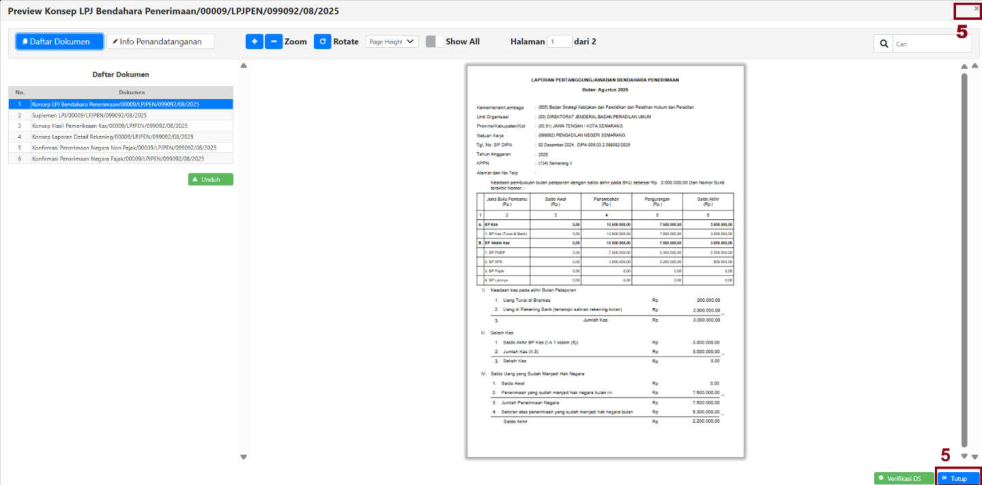Rotate the document with the rotate icon
This screenshot has height=485, width=982.
click(x=322, y=42)
